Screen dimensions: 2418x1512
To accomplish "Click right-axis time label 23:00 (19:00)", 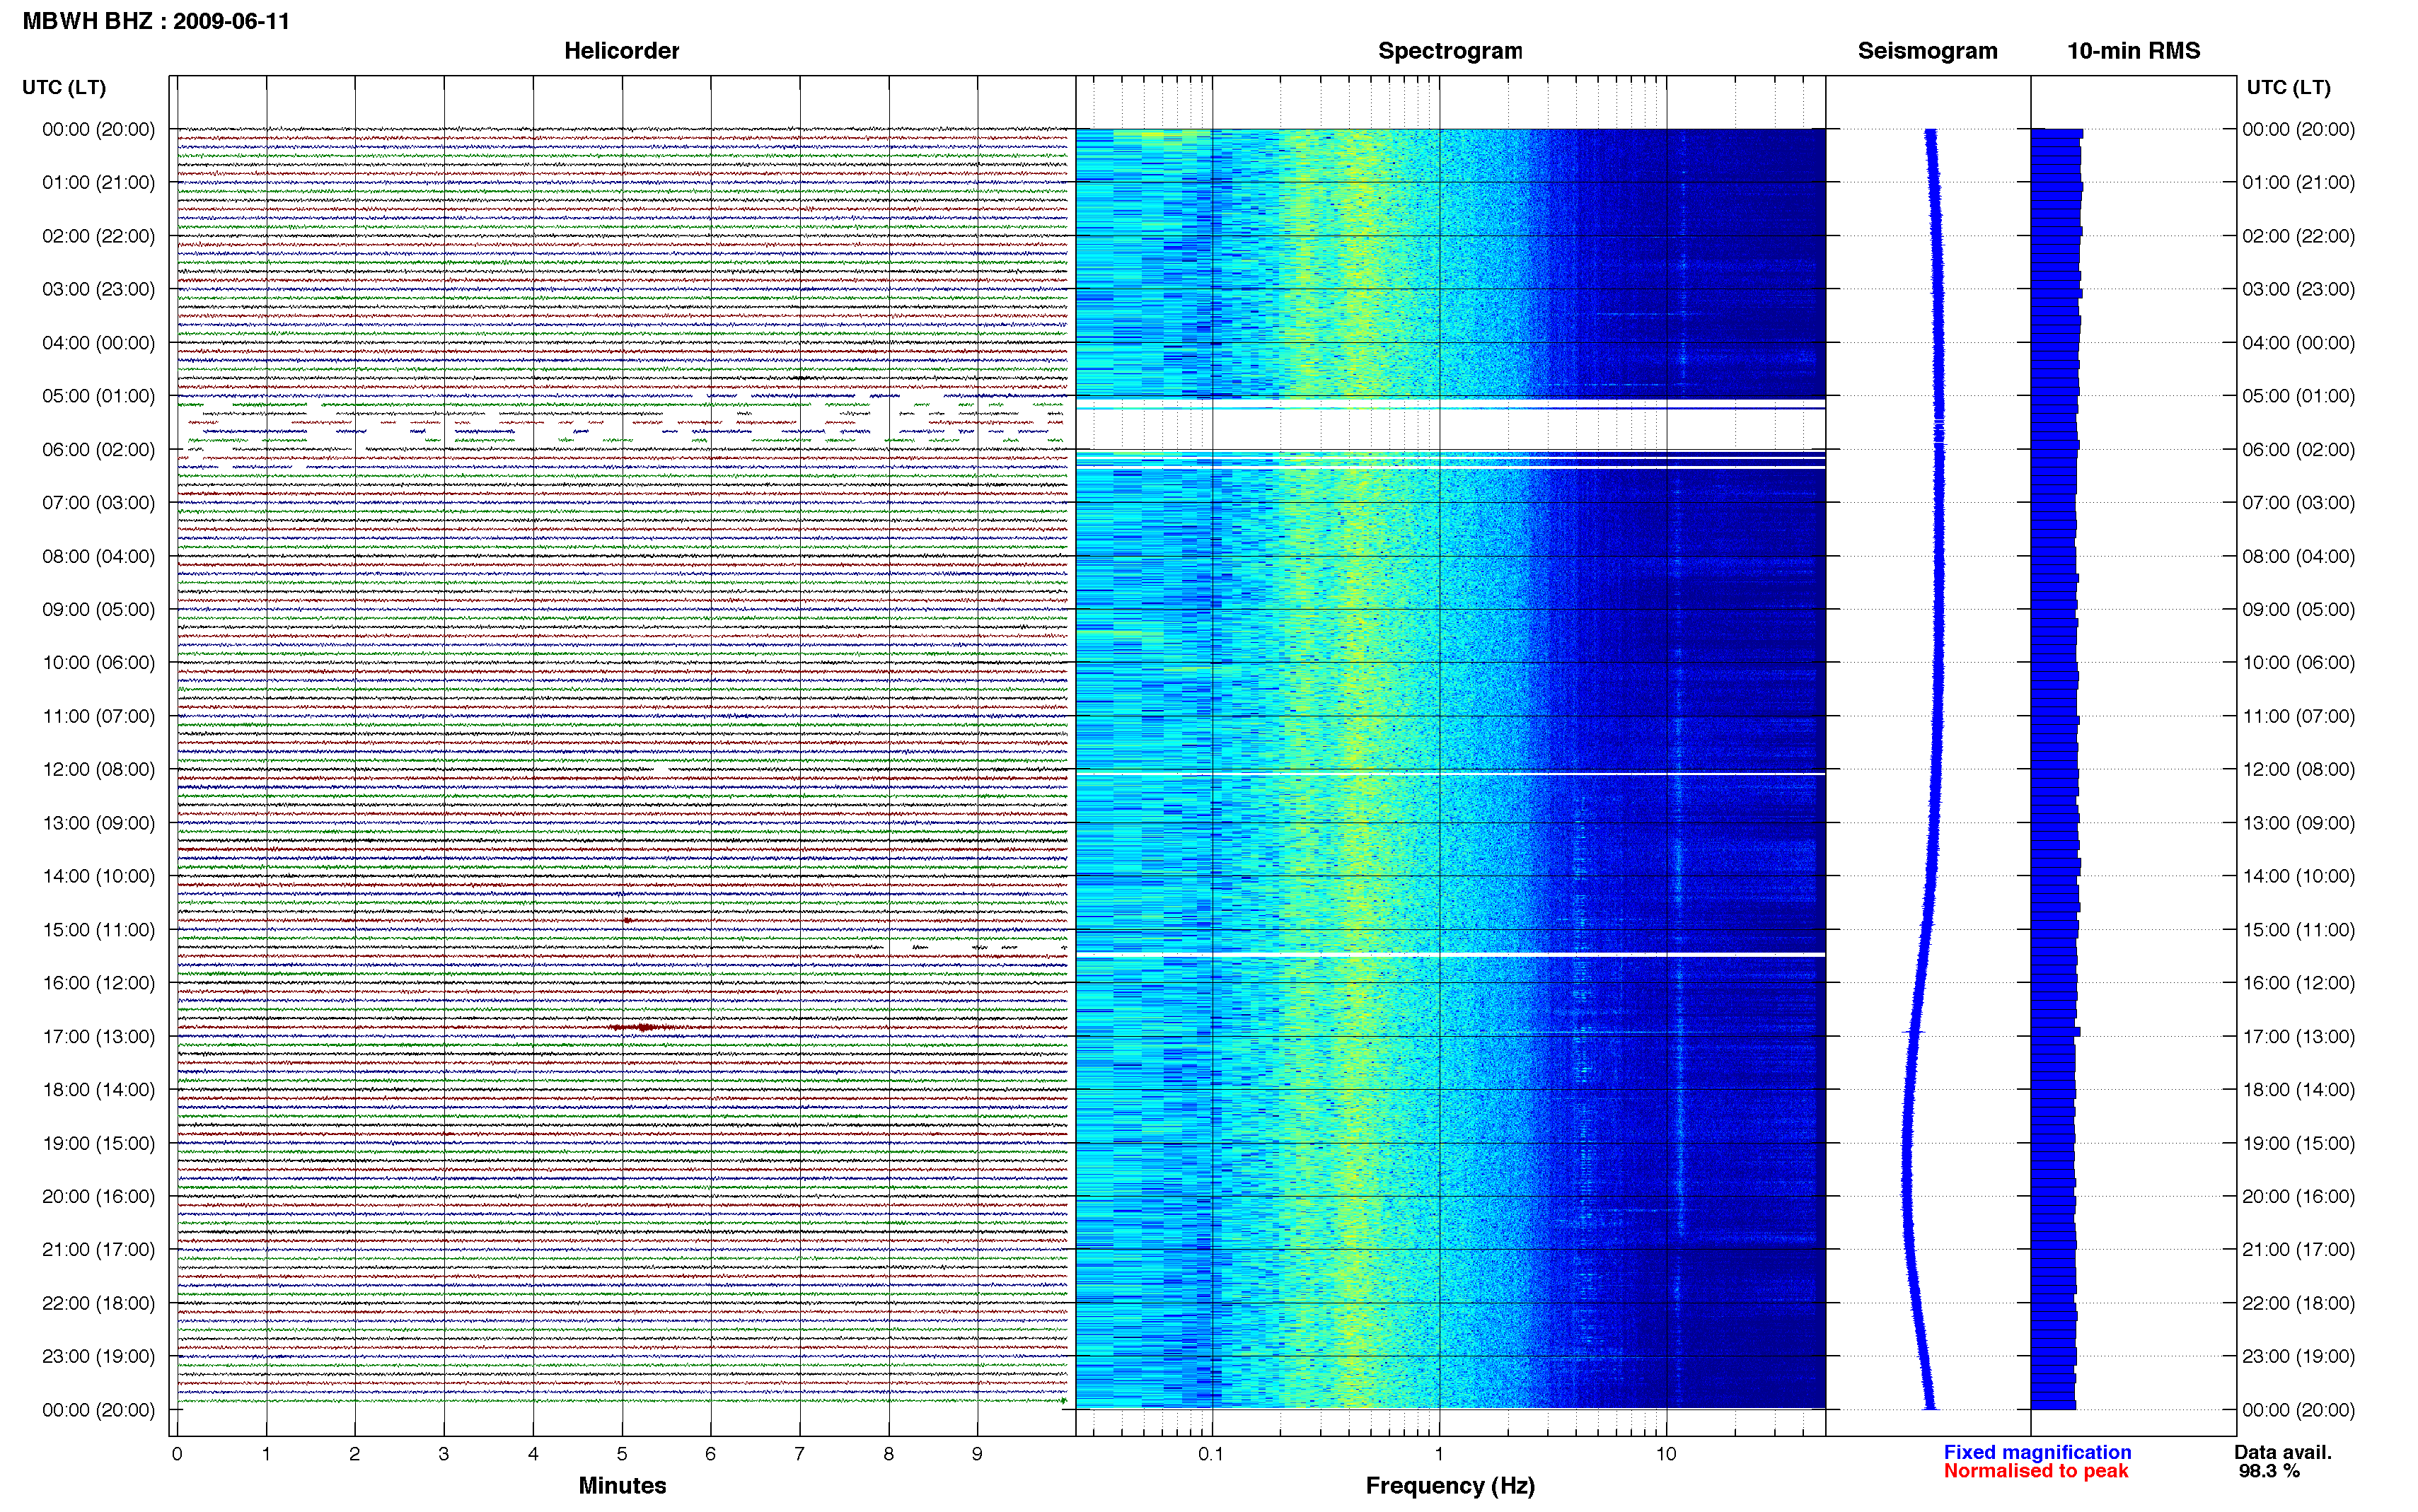I will pyautogui.click(x=2298, y=1357).
